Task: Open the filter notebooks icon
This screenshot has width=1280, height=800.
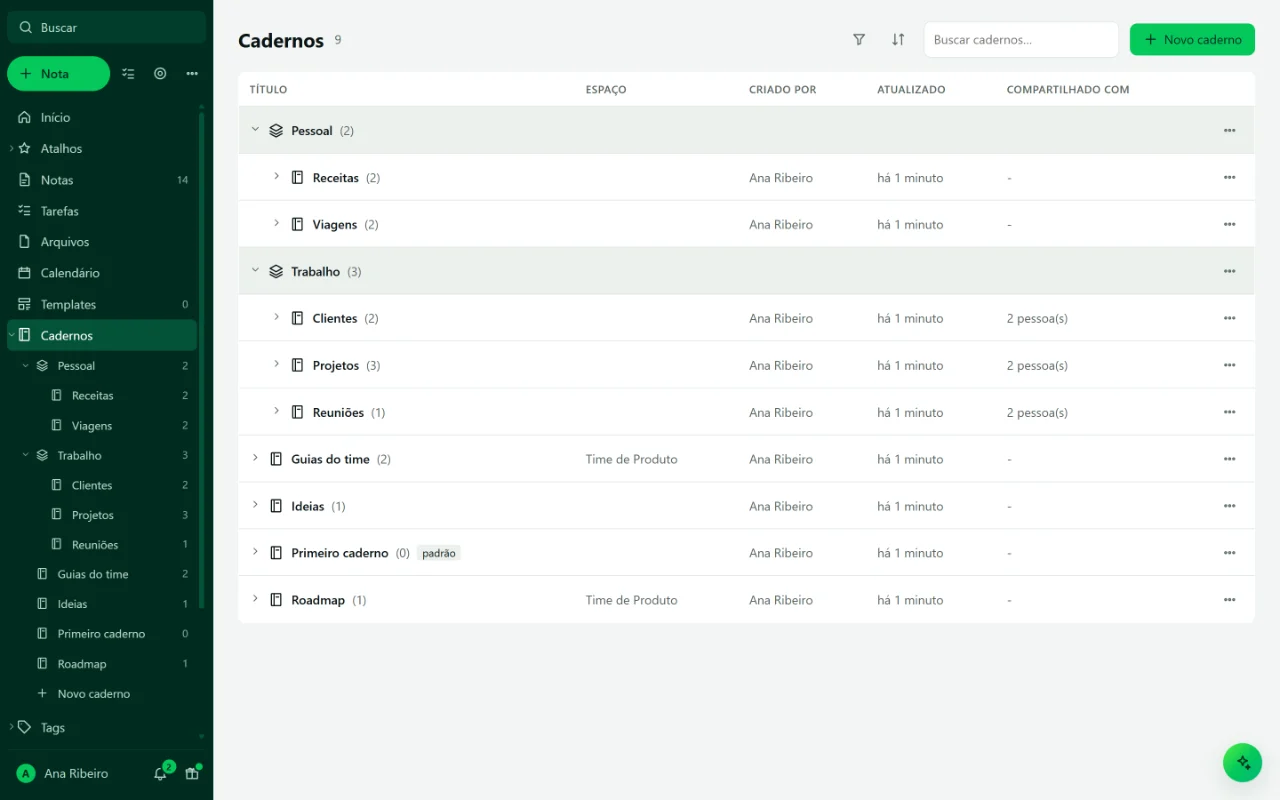Action: 859,40
